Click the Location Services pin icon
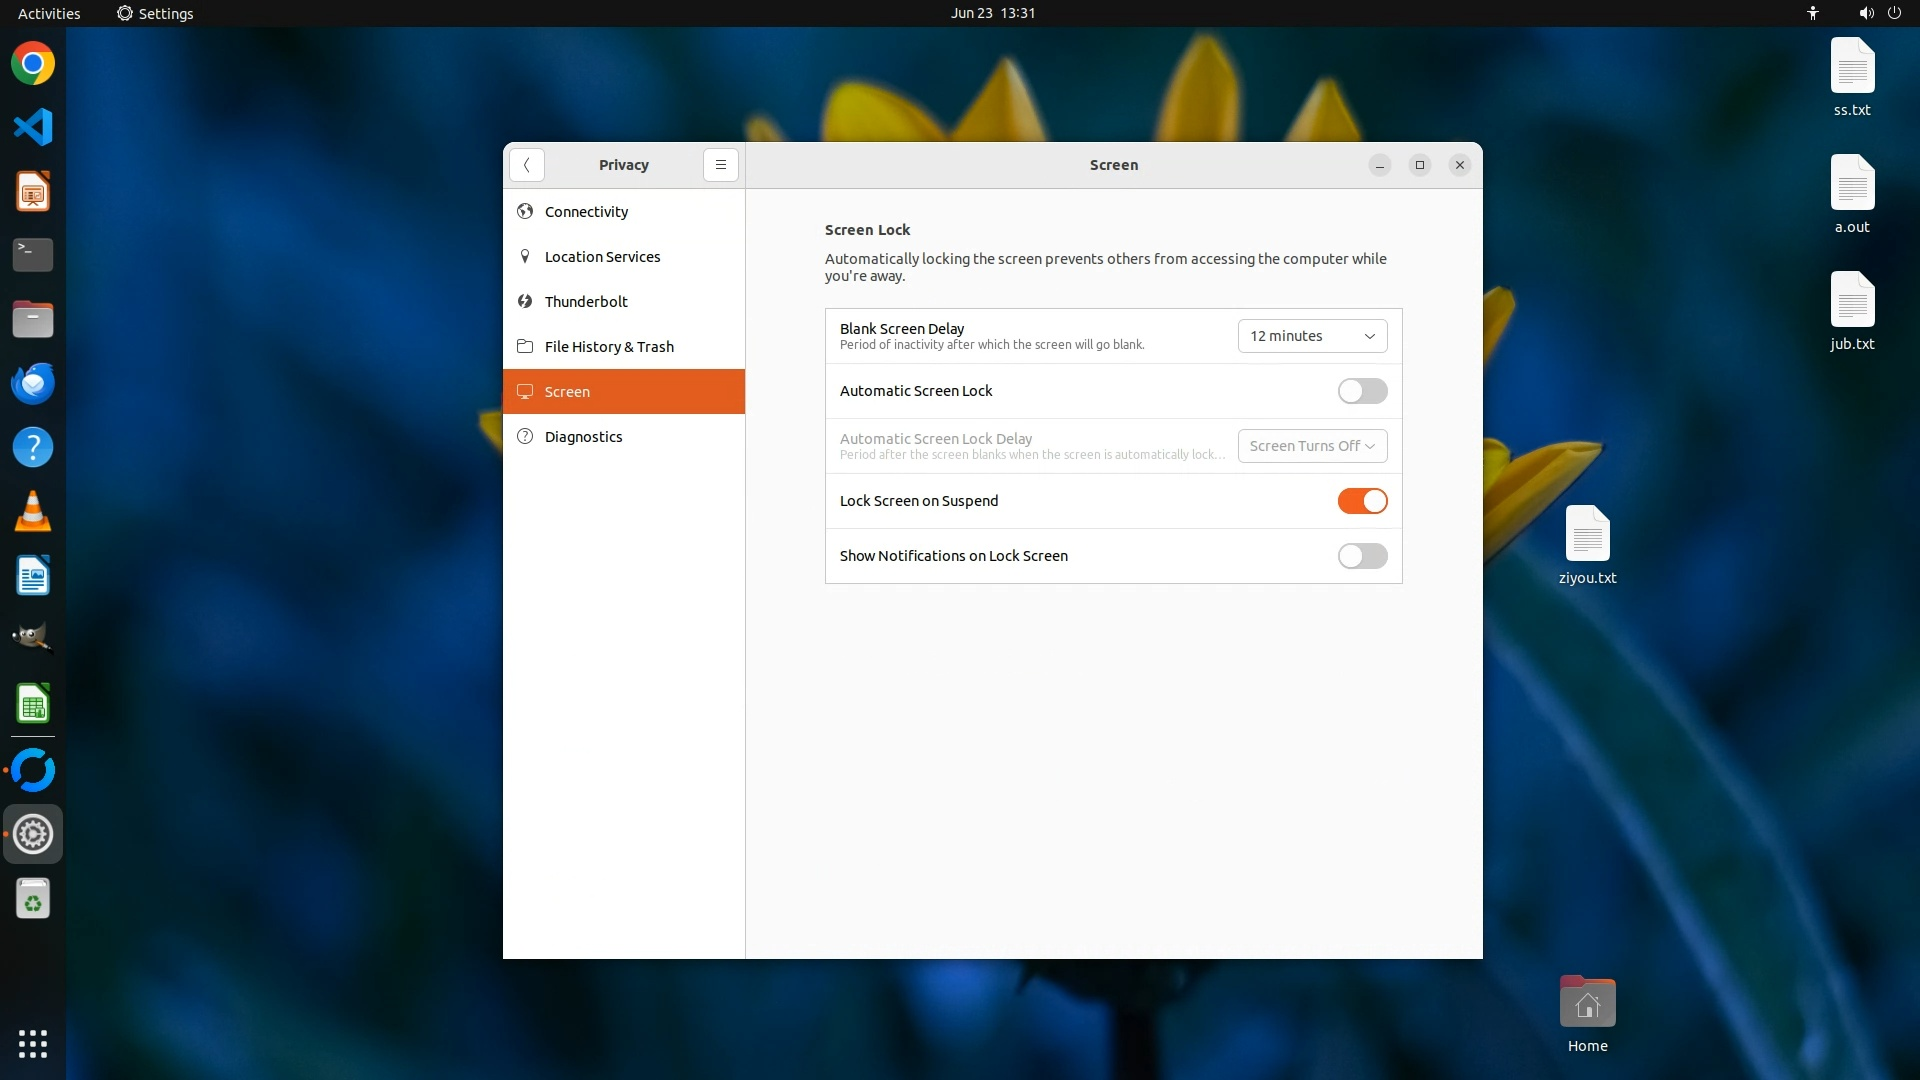The image size is (1920, 1080). tap(525, 256)
